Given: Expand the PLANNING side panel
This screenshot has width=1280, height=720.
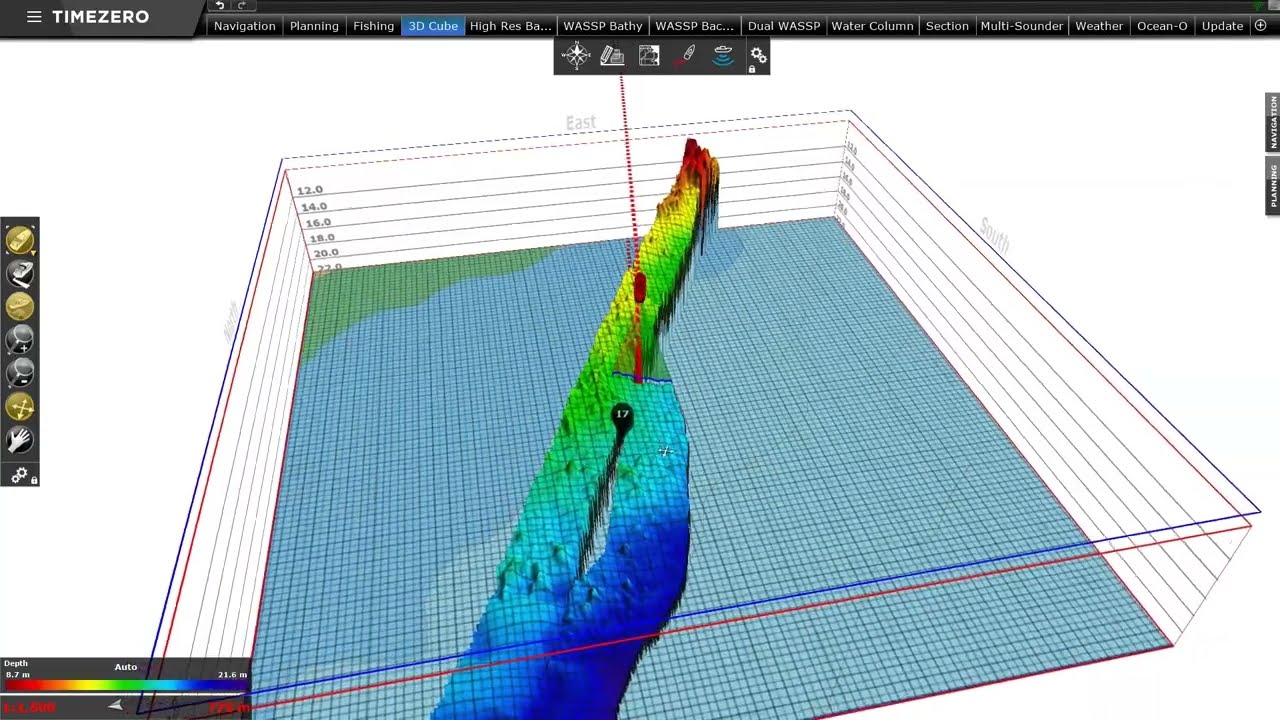Looking at the screenshot, I should [1273, 185].
